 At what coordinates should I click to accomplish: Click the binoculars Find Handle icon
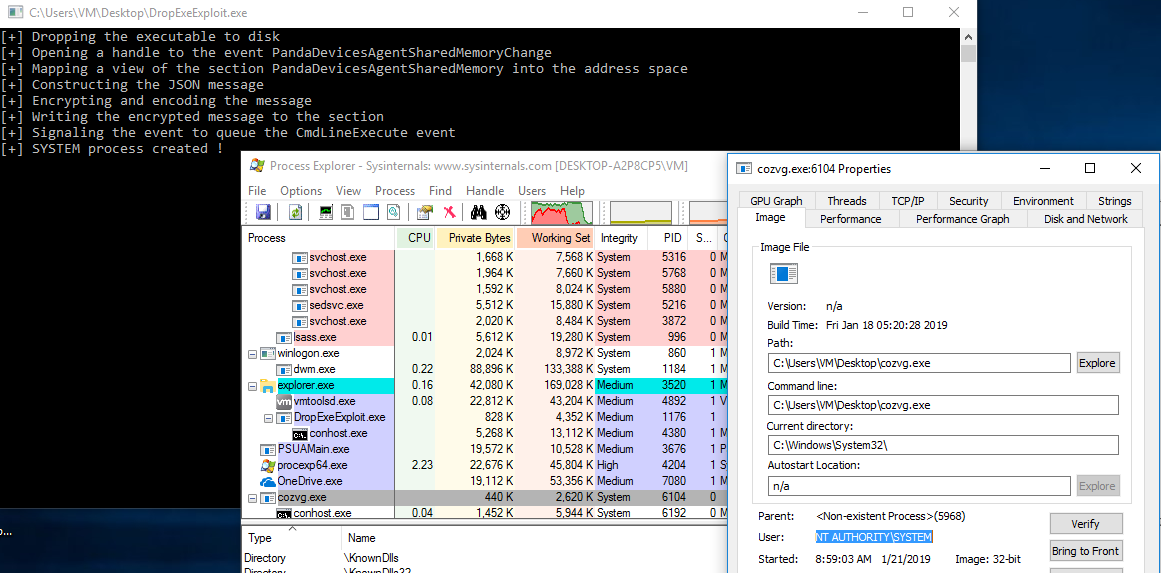click(x=478, y=212)
